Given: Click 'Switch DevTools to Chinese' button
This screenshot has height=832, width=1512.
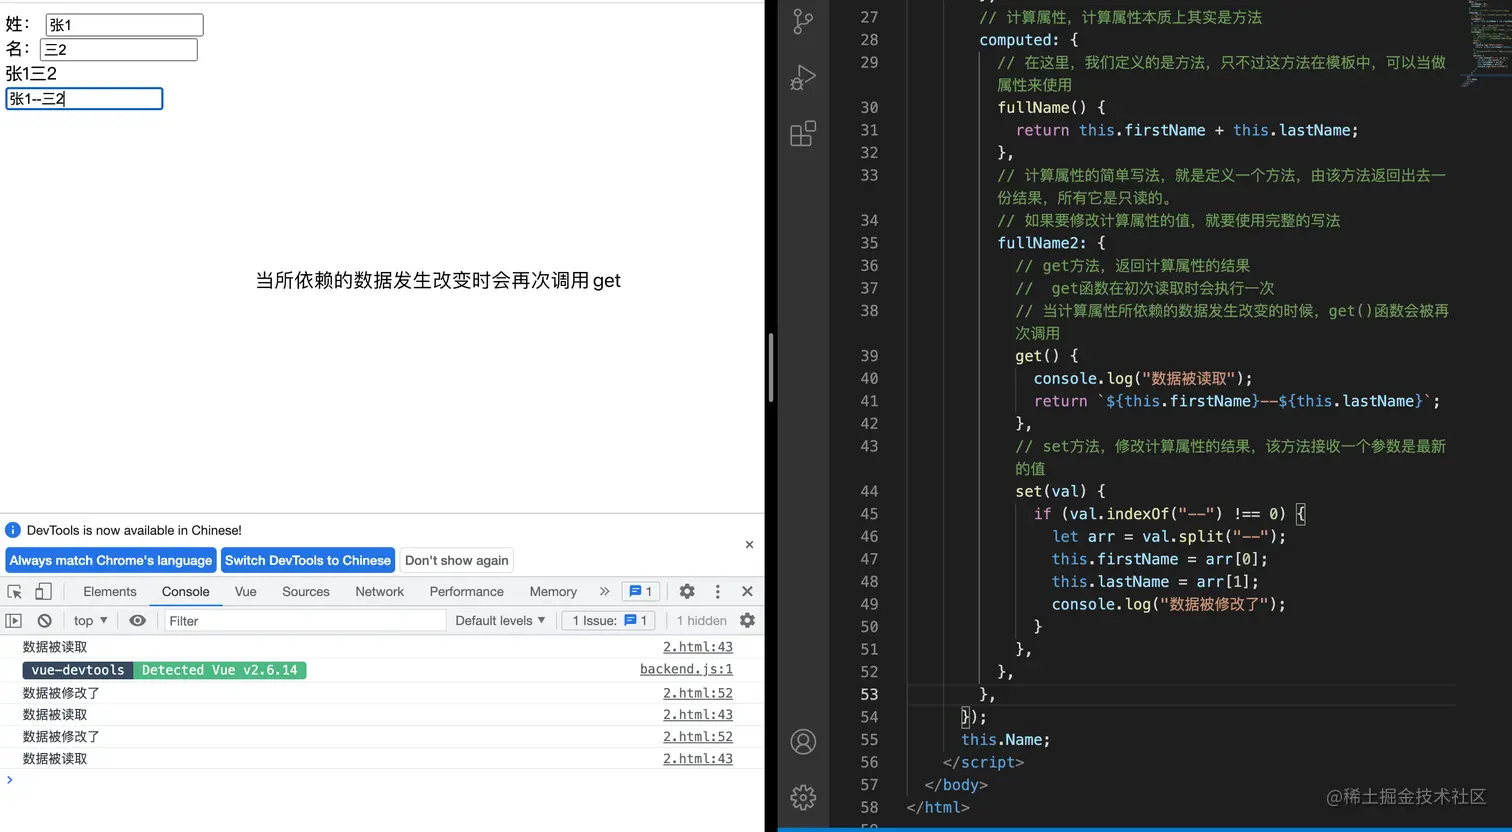Looking at the screenshot, I should [308, 561].
